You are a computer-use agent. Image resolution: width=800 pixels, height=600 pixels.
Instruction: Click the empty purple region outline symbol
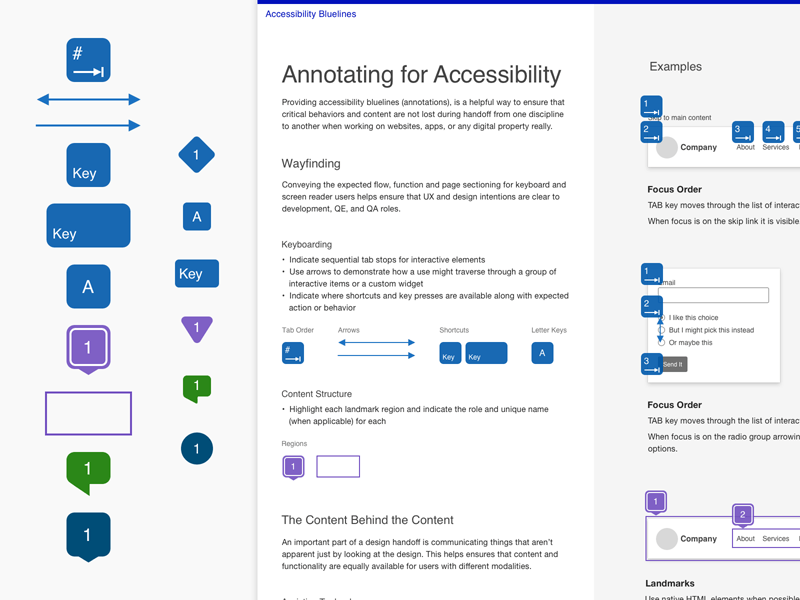point(88,413)
